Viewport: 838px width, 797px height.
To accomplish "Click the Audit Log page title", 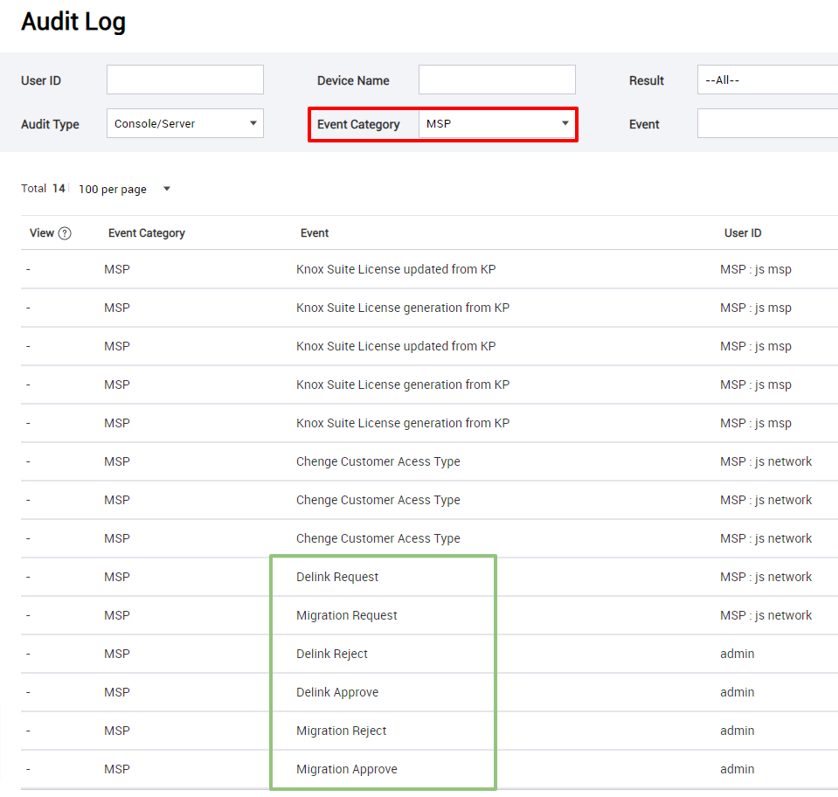I will coord(73,21).
